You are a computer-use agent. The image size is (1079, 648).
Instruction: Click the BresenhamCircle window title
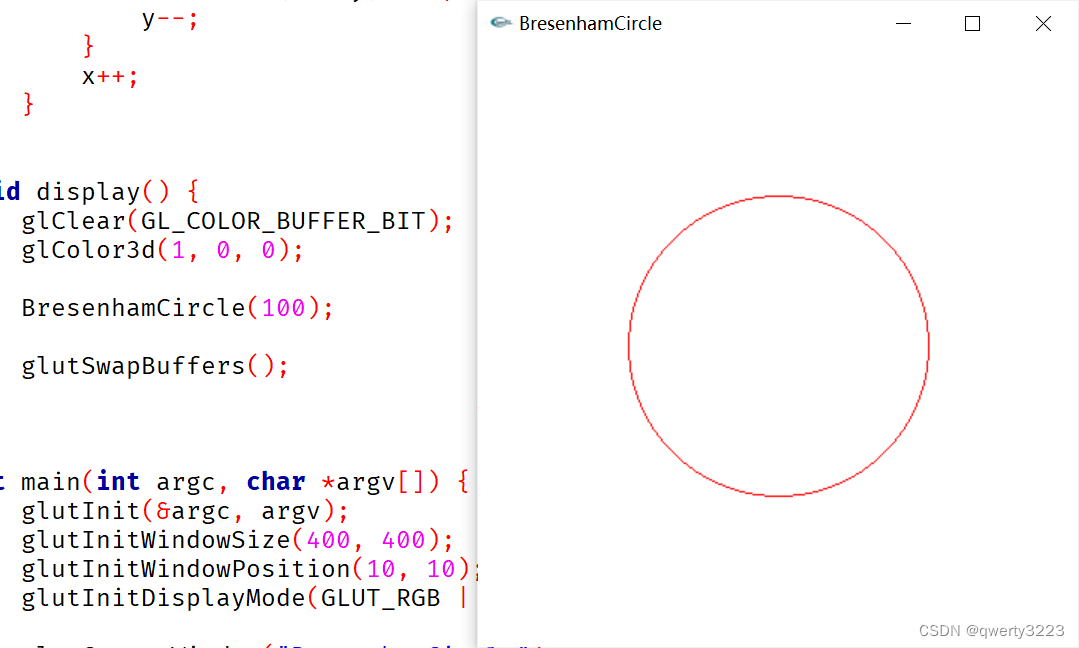[588, 23]
